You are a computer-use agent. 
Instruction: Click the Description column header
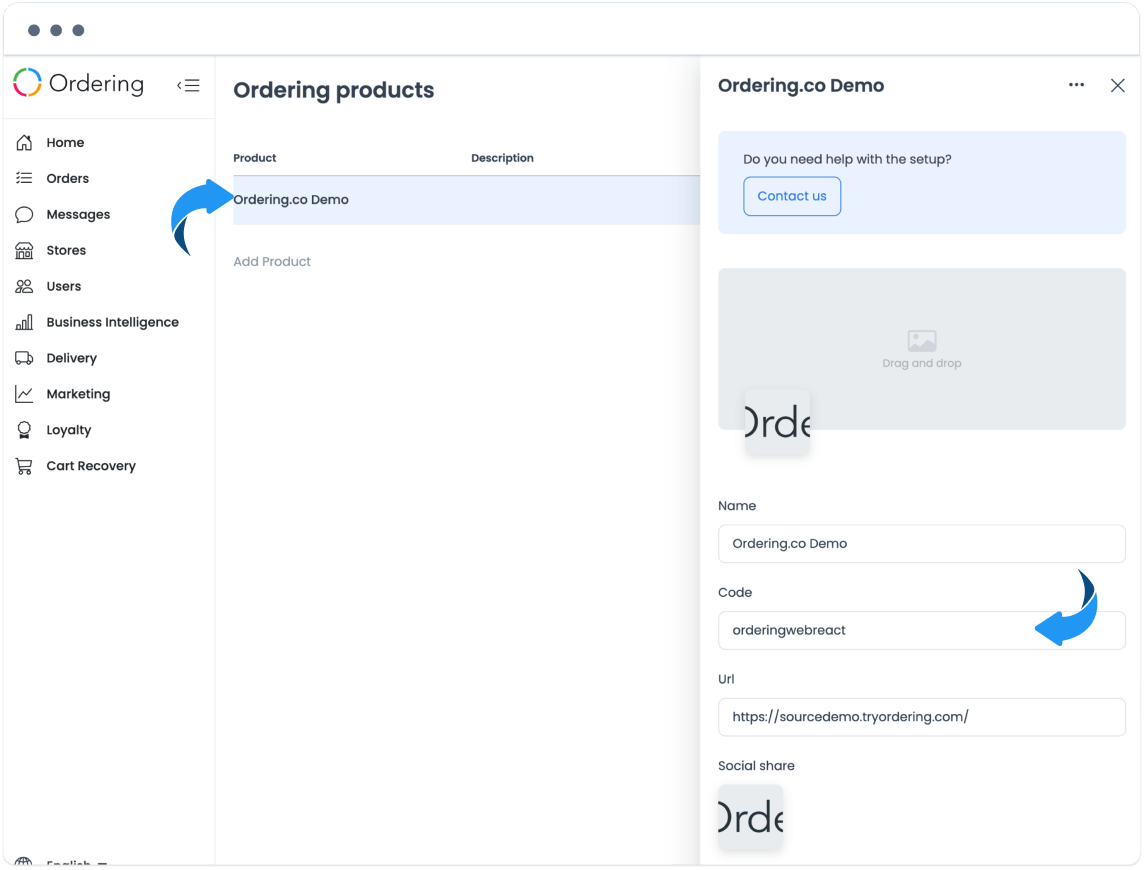click(x=502, y=158)
